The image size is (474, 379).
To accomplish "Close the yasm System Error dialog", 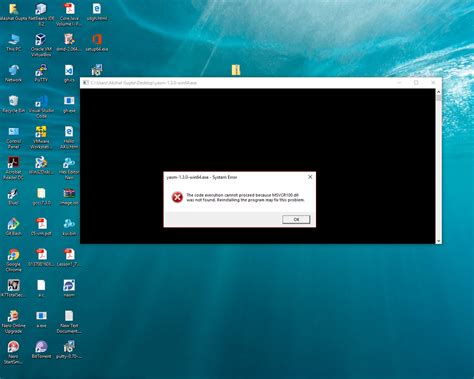I will [310, 177].
